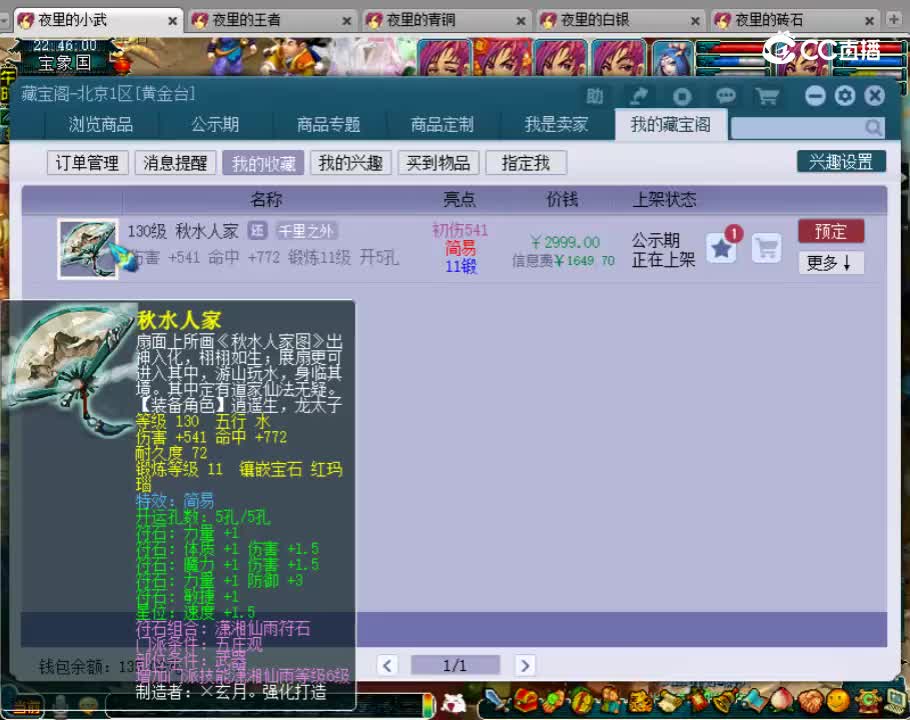
Task: Click the white pet icon in bottom bar
Action: click(454, 703)
